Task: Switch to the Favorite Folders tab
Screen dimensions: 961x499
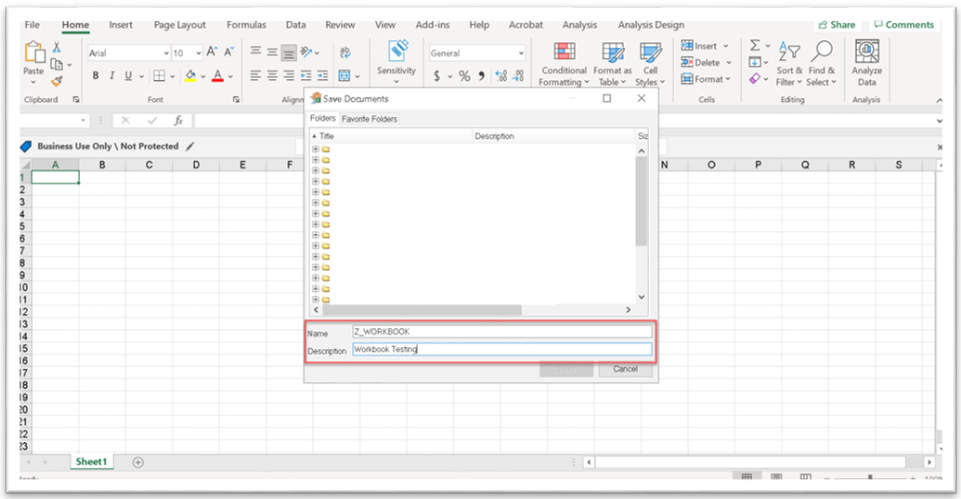Action: [x=369, y=119]
